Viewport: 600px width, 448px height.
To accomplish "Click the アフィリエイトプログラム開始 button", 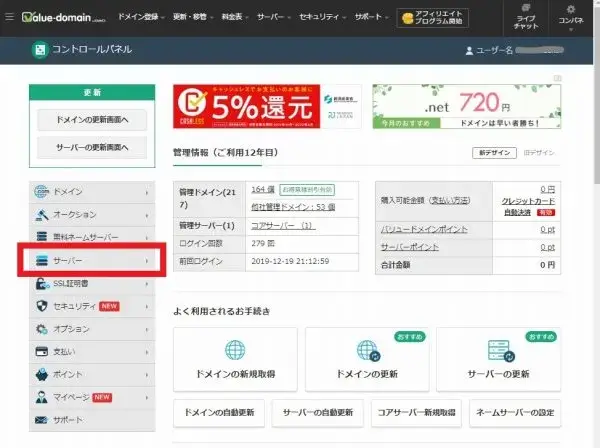I will (x=433, y=18).
